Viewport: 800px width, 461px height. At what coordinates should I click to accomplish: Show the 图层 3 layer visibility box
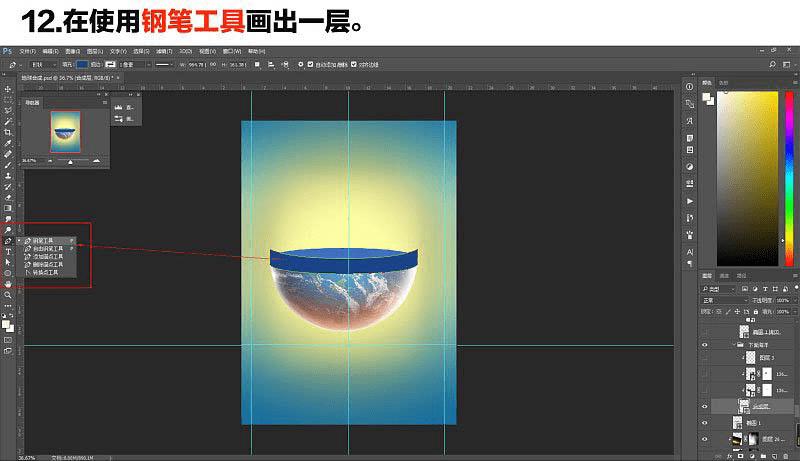coord(705,357)
